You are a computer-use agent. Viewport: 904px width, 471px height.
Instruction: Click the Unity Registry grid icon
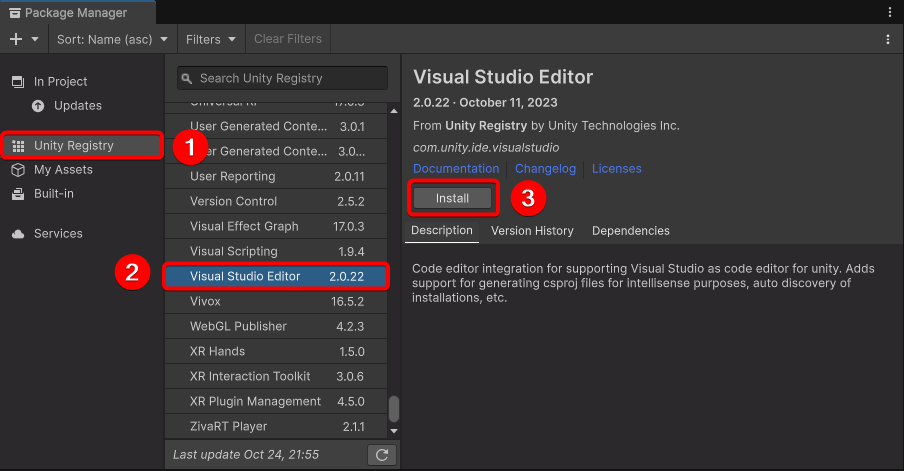coord(17,146)
